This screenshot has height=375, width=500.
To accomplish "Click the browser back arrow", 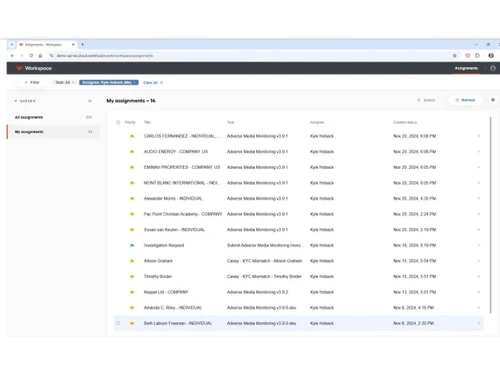I will click(x=12, y=56).
